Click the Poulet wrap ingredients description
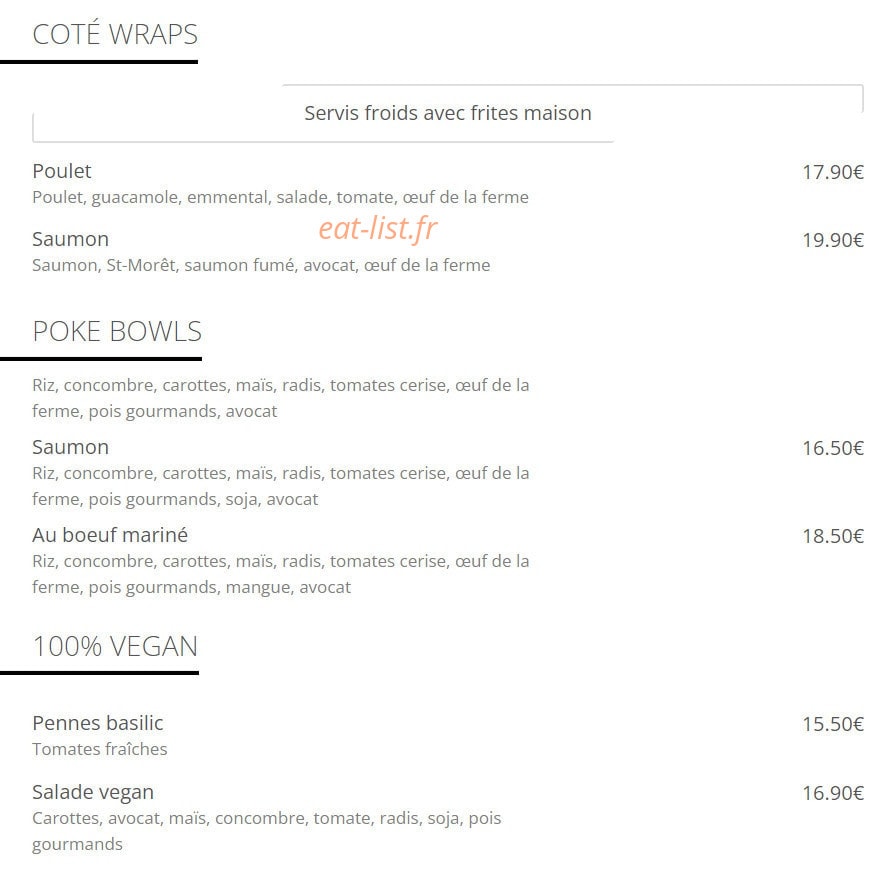Viewport: 891px width, 881px height. (280, 198)
